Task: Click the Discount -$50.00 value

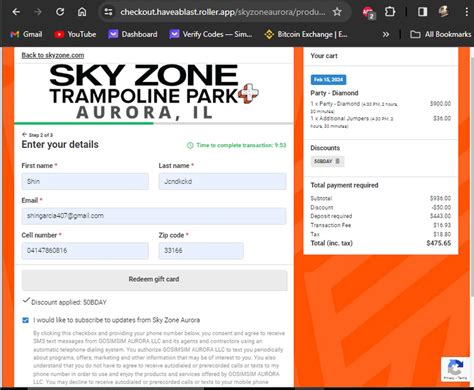Action: [x=441, y=207]
